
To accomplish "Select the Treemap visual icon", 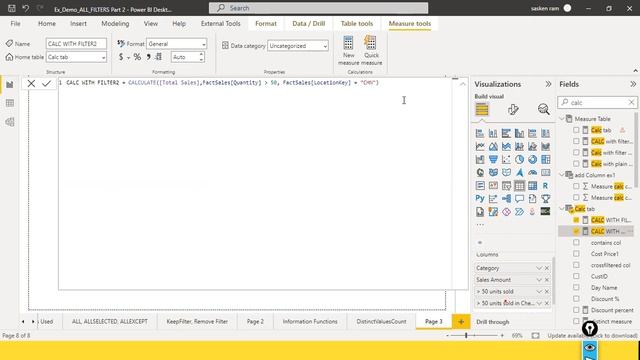I will coord(545,159).
